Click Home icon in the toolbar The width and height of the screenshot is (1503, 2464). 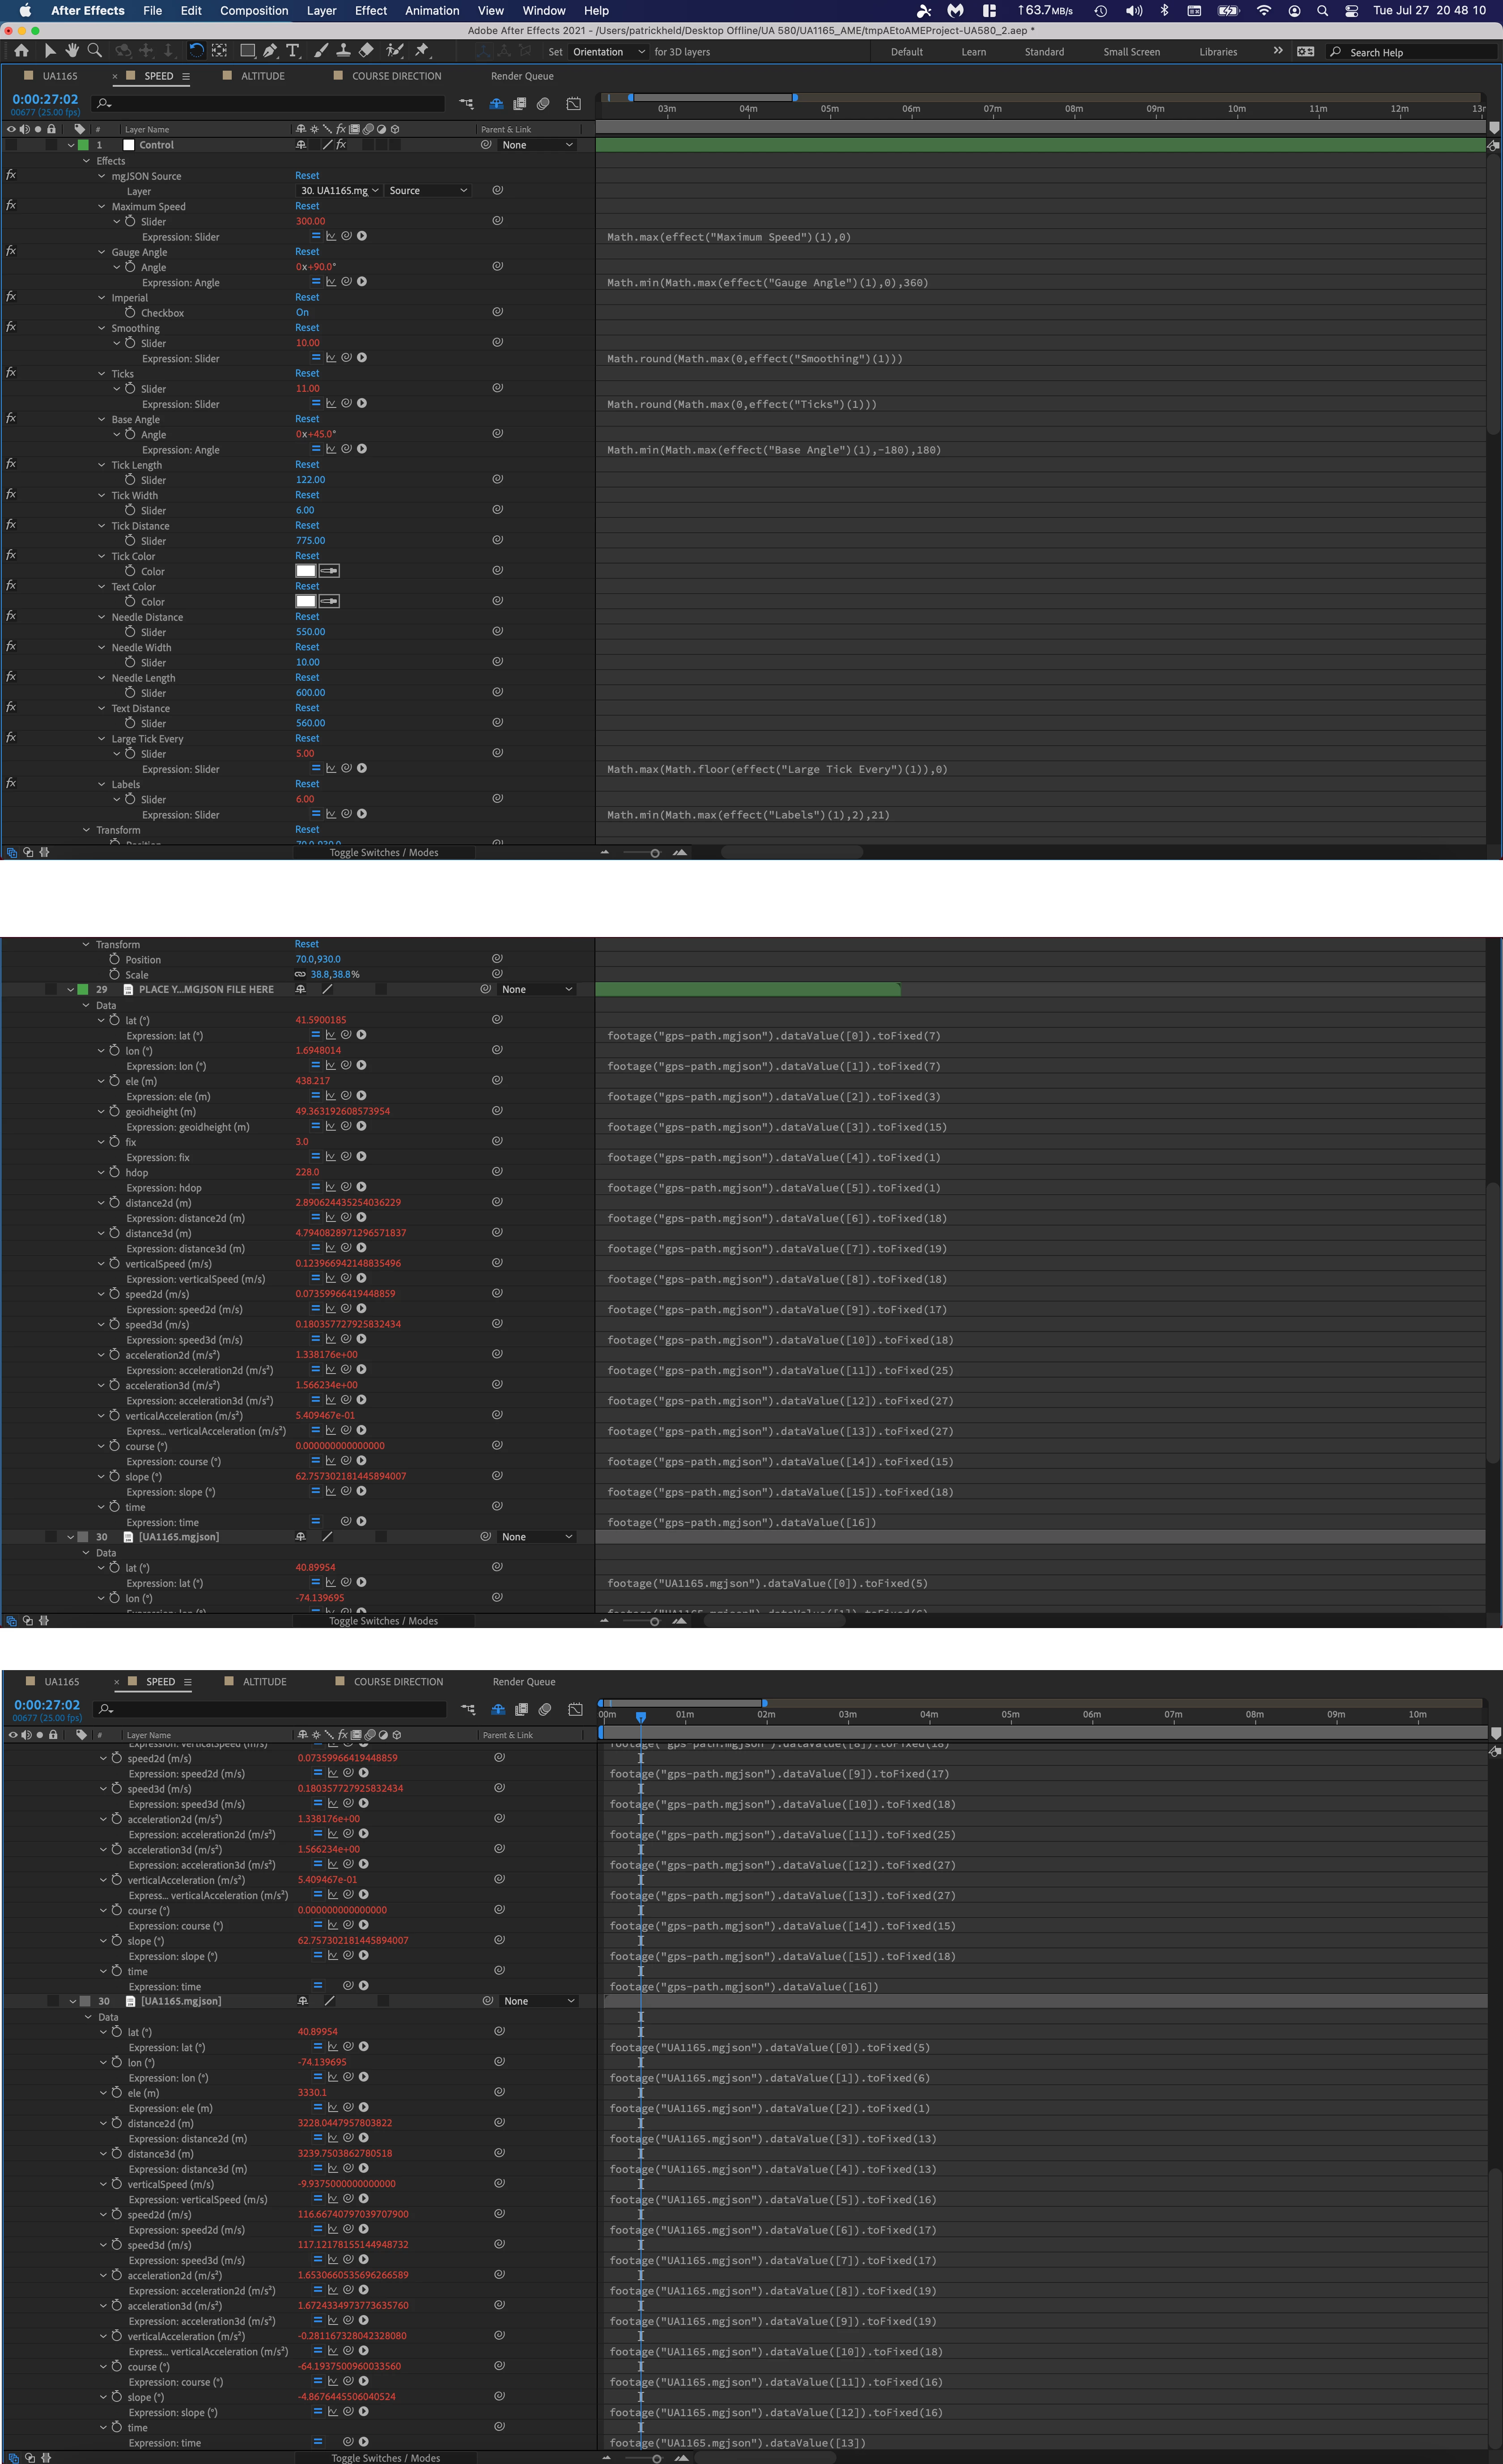point(21,50)
